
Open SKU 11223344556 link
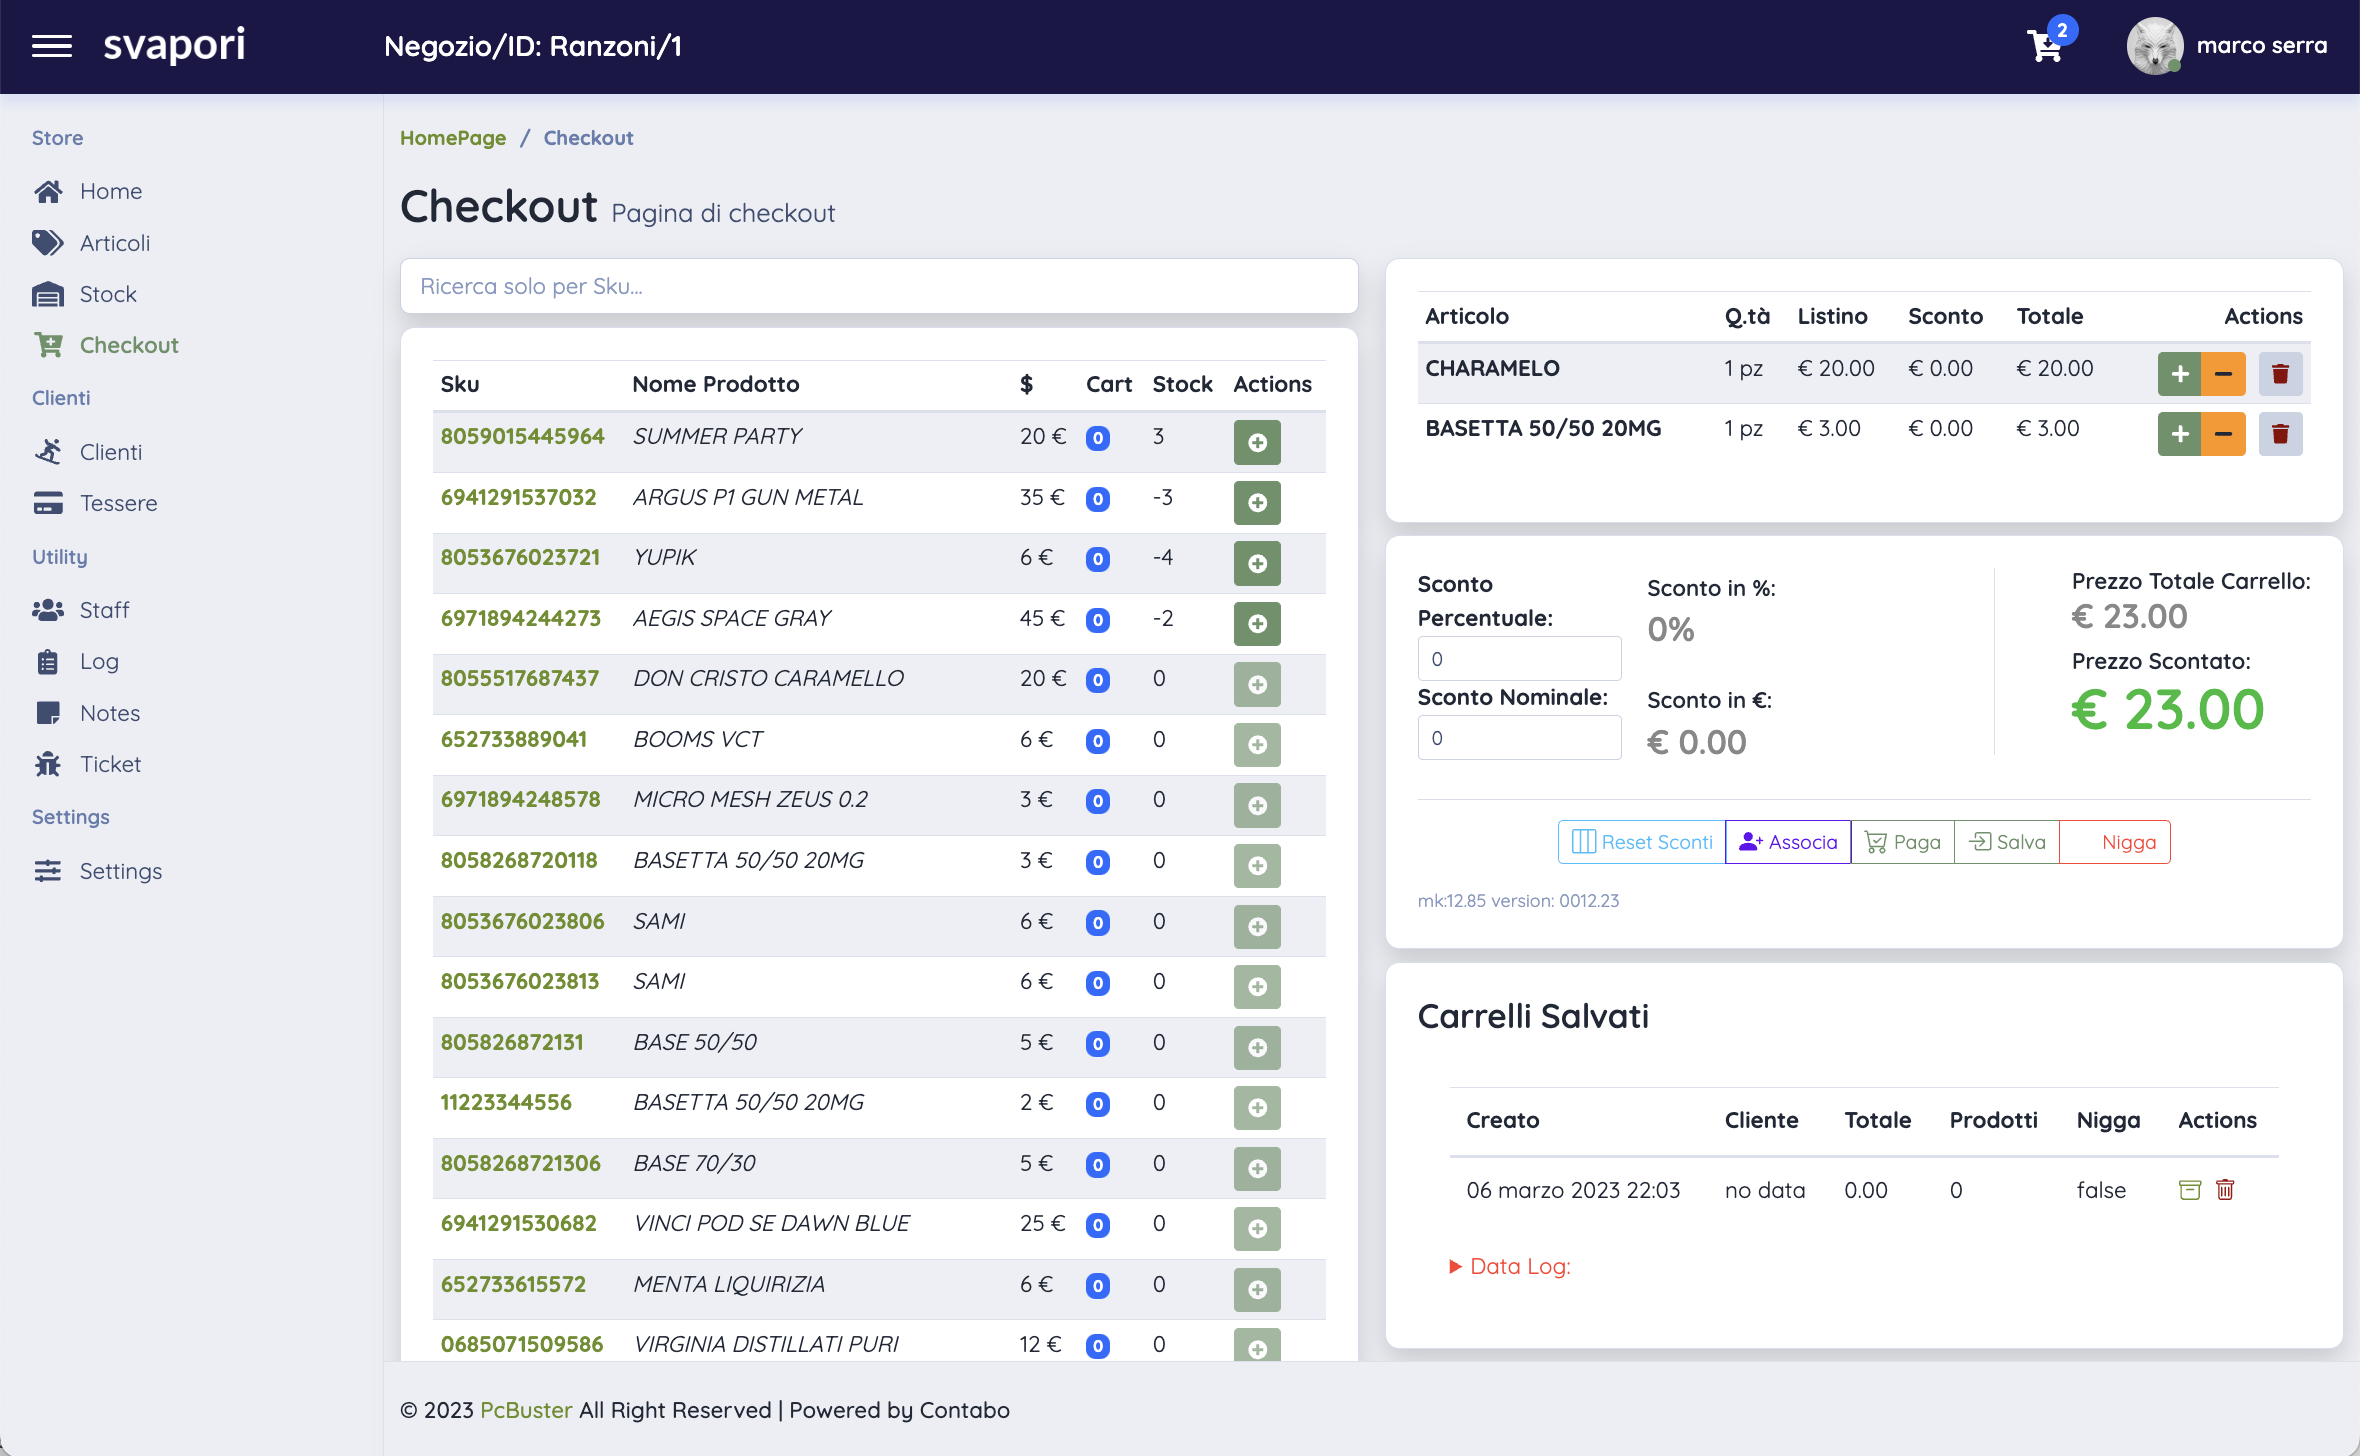pos(506,1102)
